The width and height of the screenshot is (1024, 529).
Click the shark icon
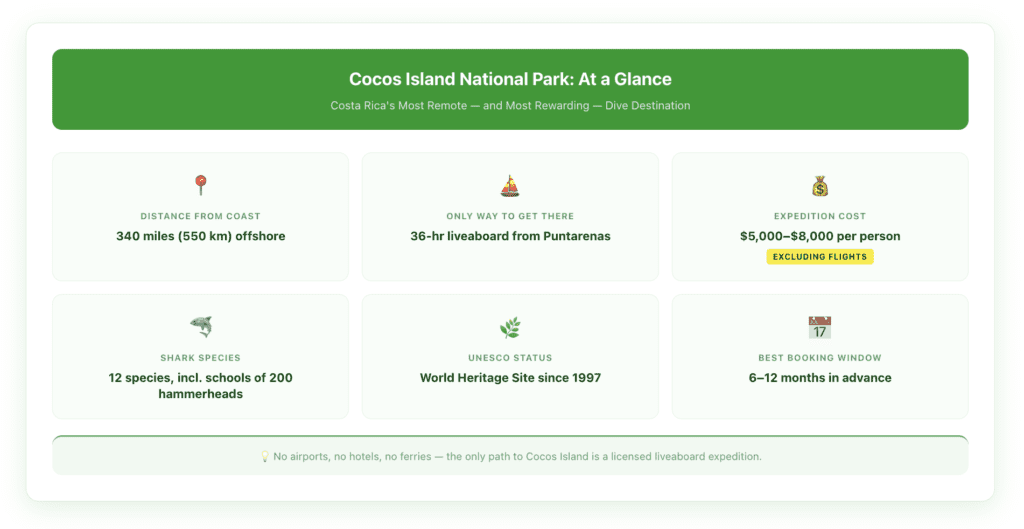pyautogui.click(x=201, y=327)
